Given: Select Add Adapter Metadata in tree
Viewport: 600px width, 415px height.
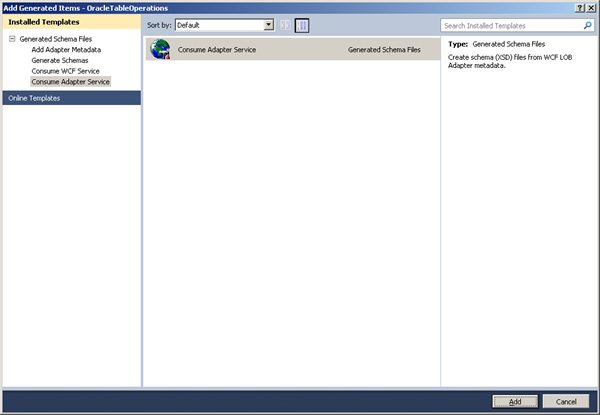Looking at the screenshot, I should tap(66, 49).
